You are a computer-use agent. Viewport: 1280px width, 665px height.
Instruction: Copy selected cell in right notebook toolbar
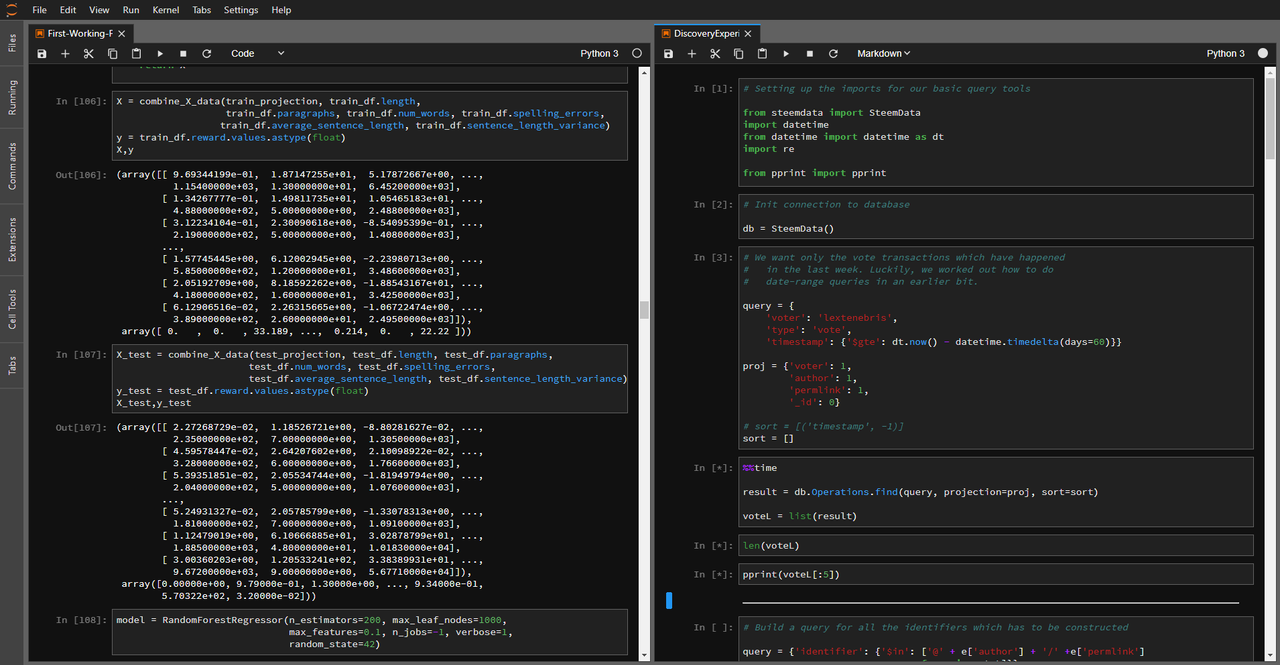[x=738, y=54]
